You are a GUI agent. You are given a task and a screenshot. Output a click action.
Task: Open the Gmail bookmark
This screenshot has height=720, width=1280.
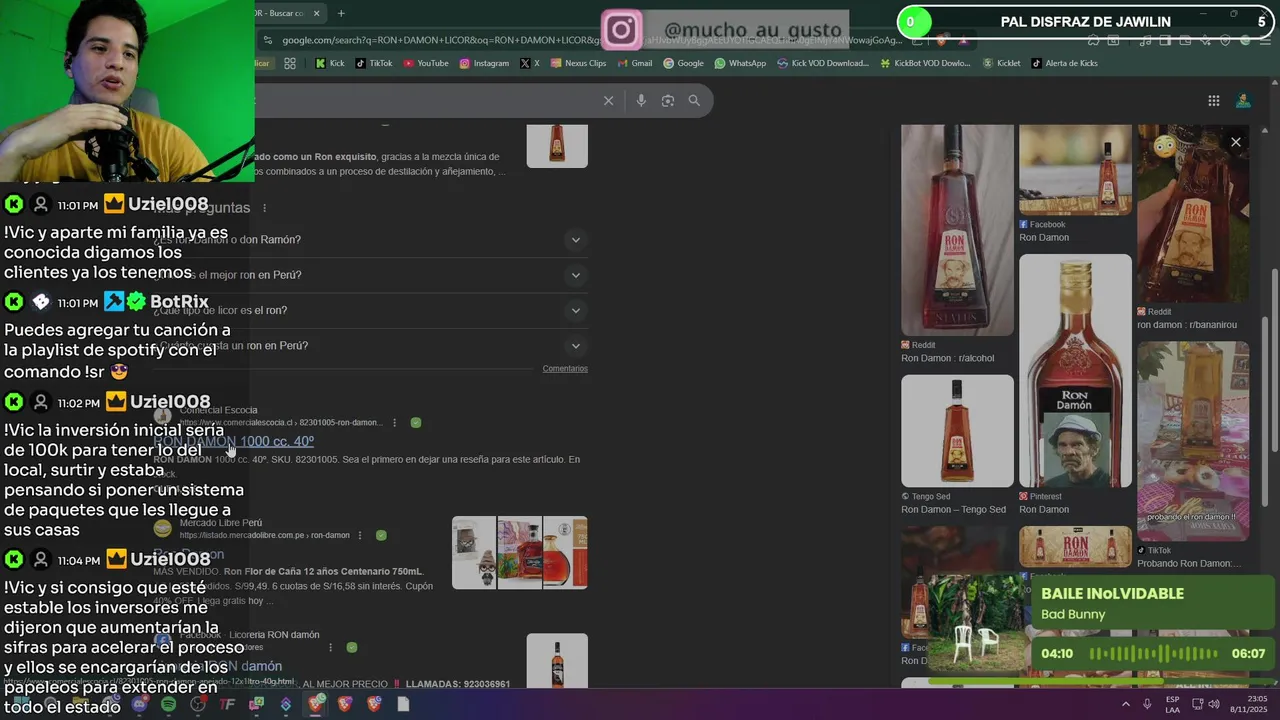(x=634, y=63)
